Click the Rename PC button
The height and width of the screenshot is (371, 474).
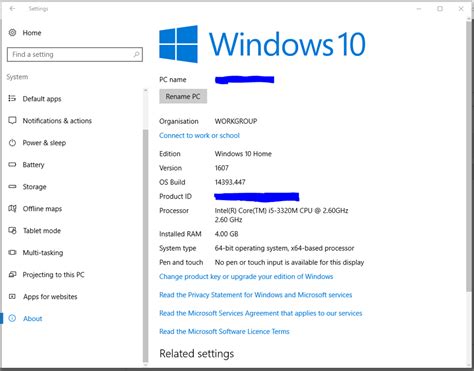(x=183, y=96)
